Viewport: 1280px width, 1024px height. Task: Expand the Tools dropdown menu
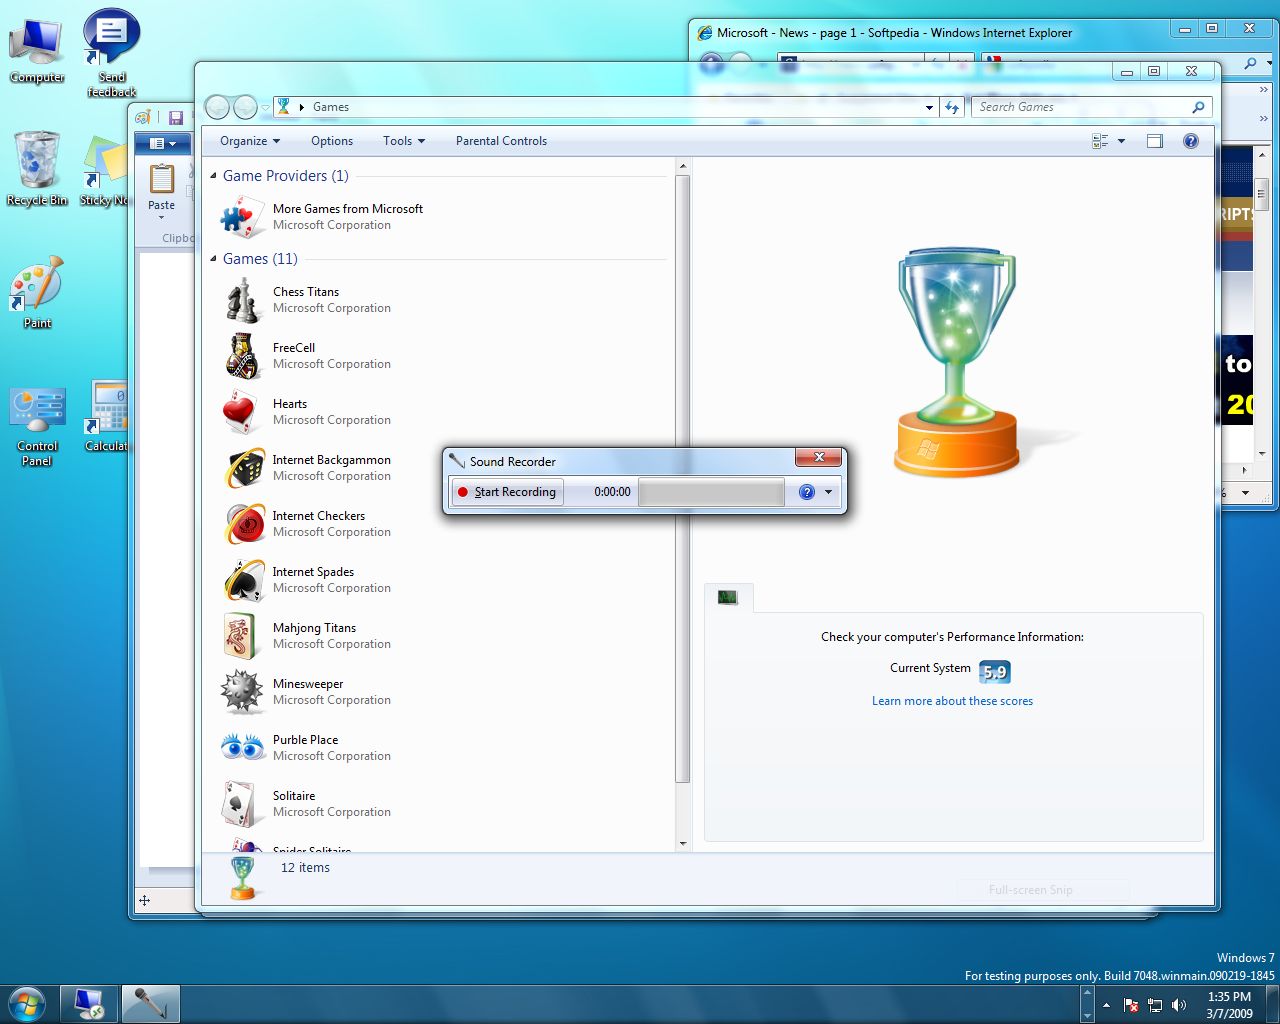click(403, 141)
